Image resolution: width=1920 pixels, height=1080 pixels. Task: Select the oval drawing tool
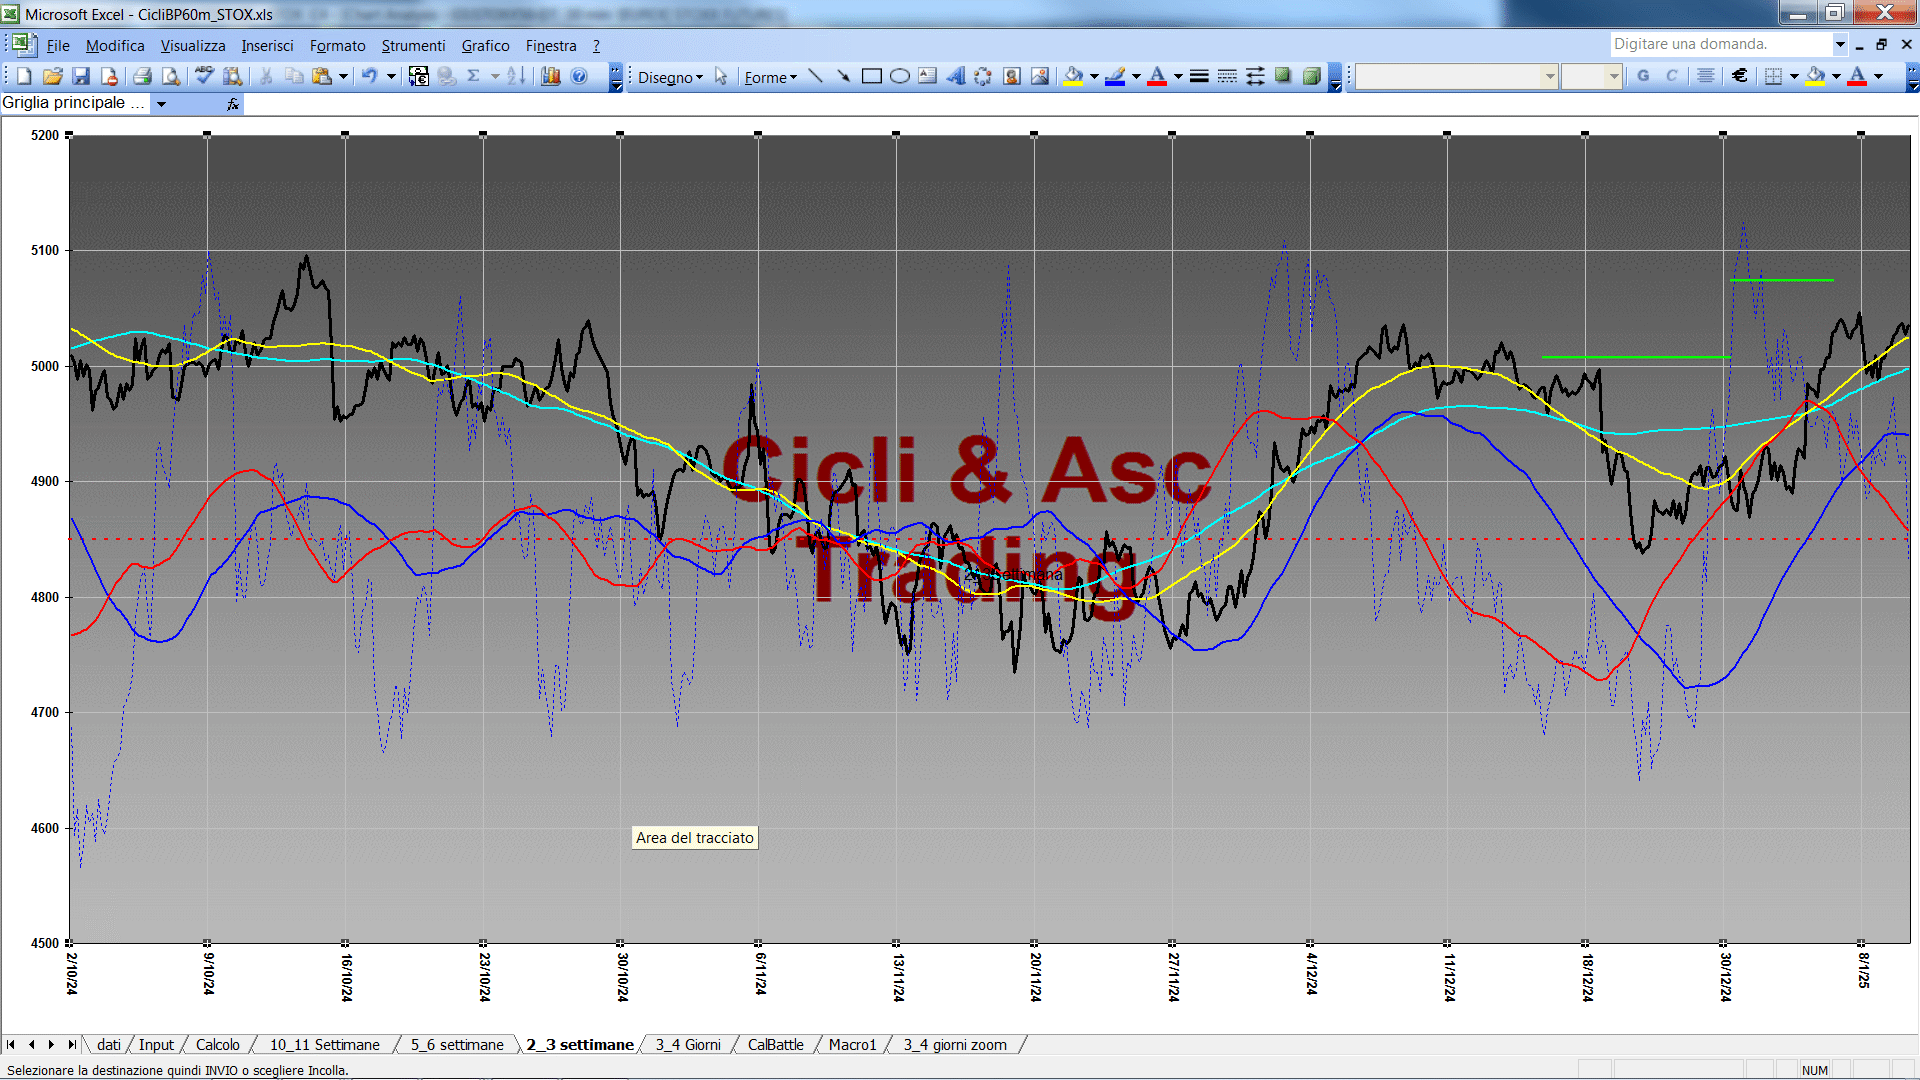(x=899, y=76)
